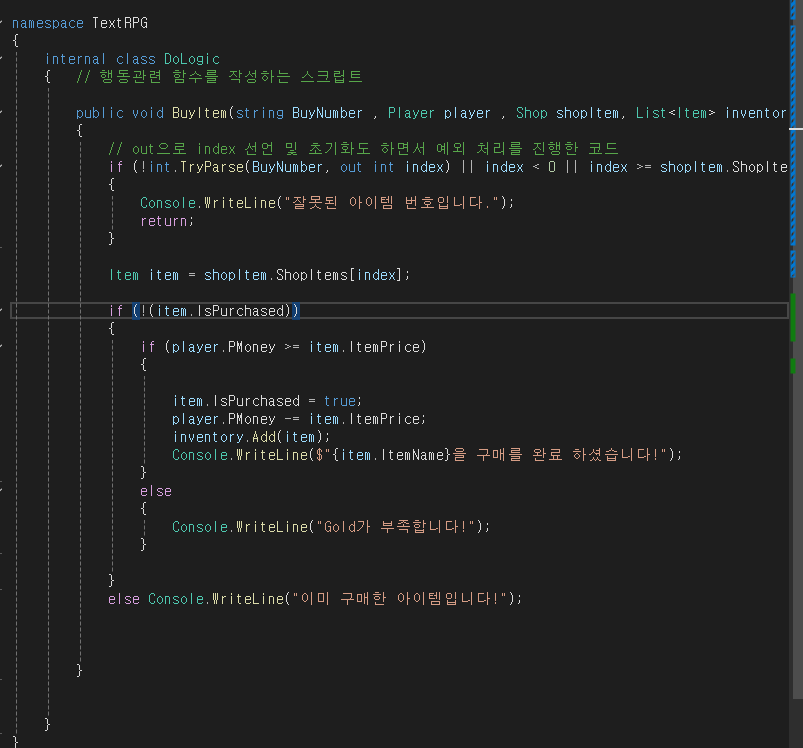
Task: Click 'Item' type in the item declaration
Action: [123, 275]
